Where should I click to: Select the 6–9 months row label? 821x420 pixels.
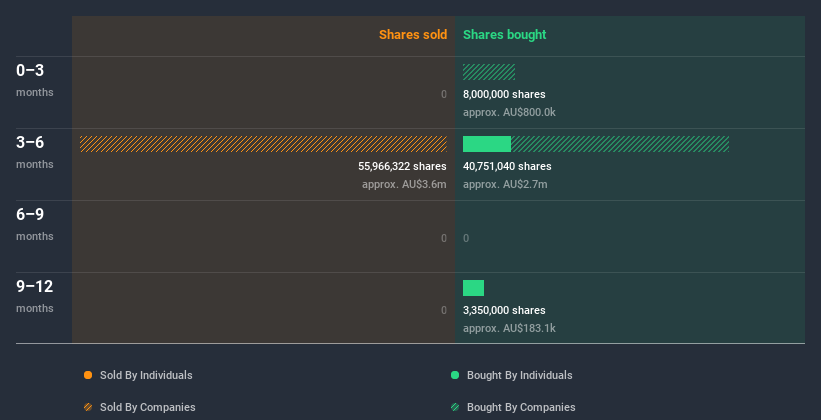click(32, 215)
